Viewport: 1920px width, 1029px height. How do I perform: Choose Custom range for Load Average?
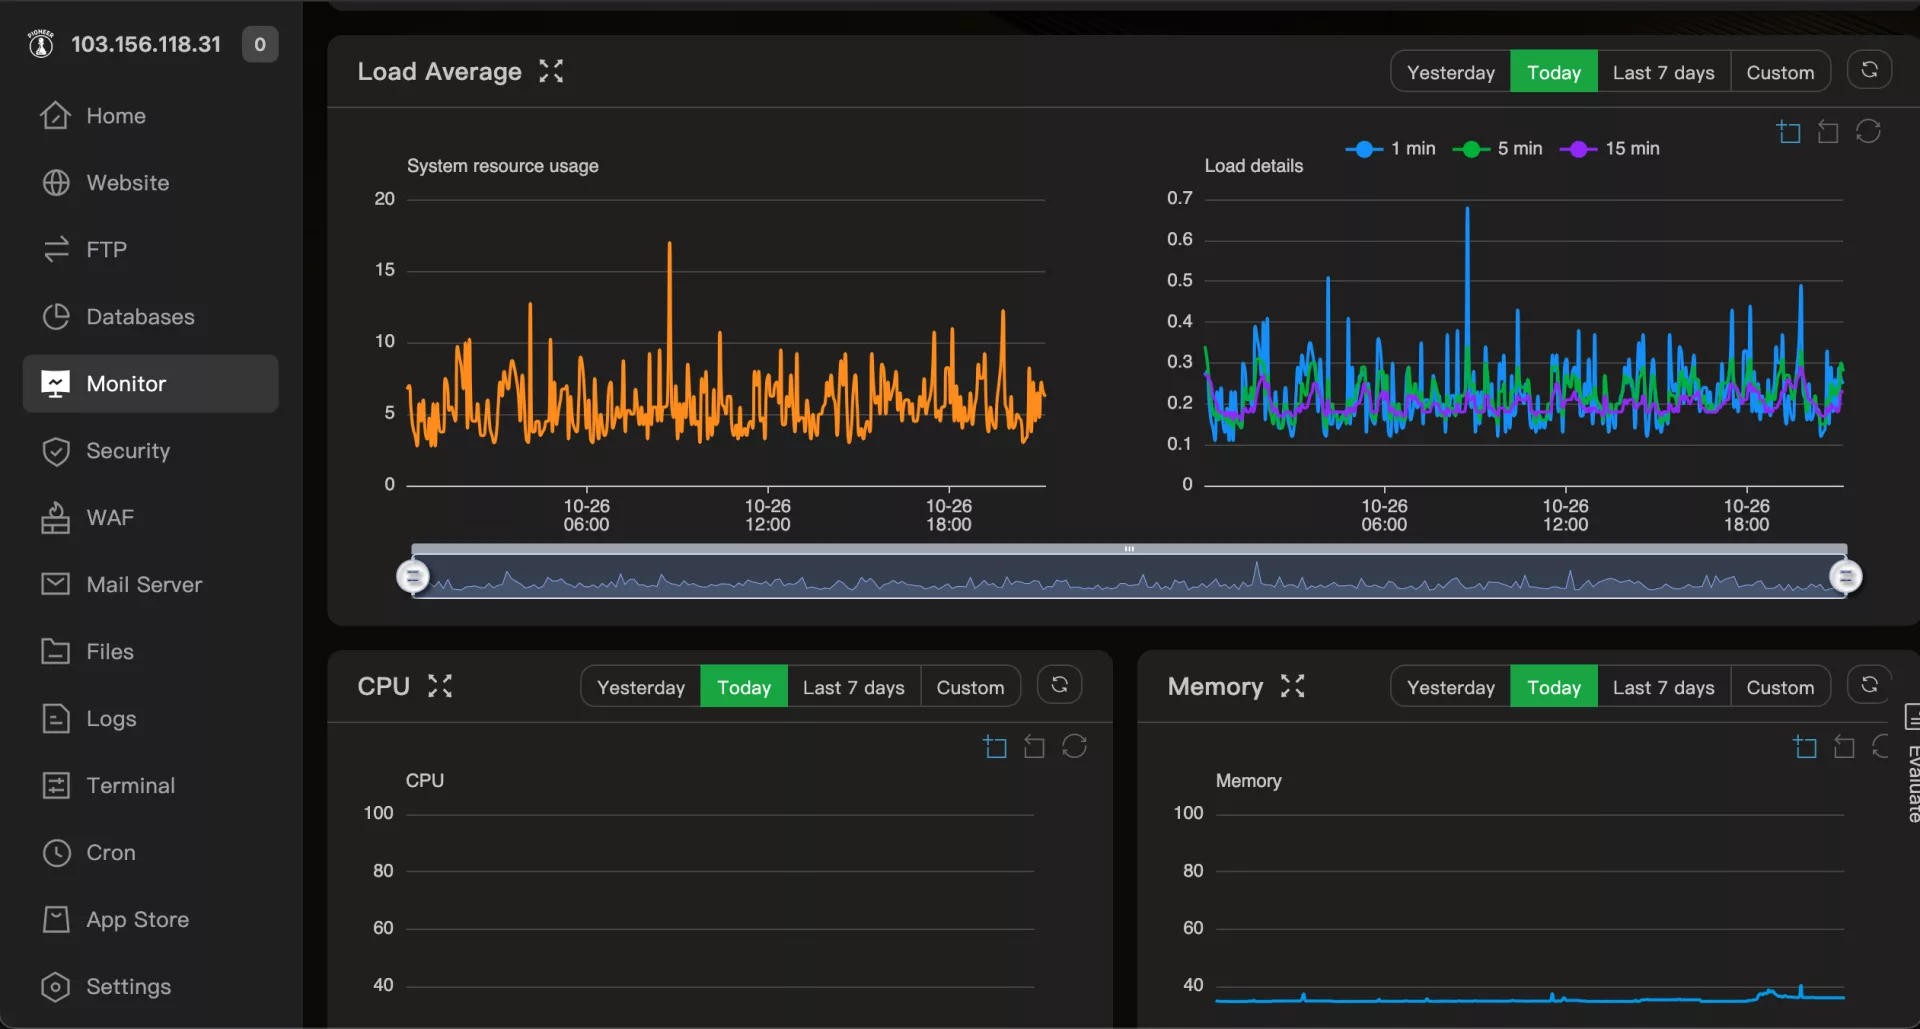coord(1780,72)
